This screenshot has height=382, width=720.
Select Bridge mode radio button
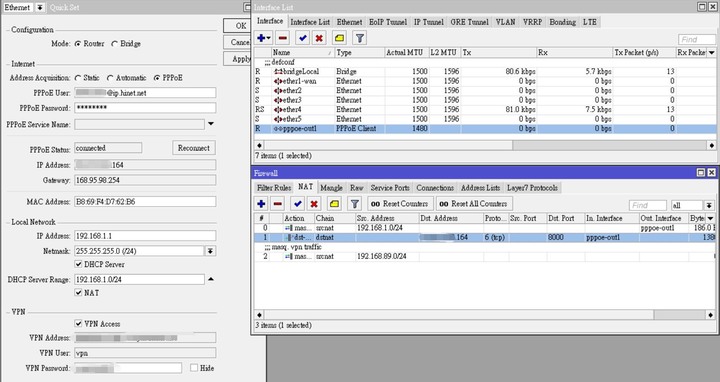coord(115,44)
